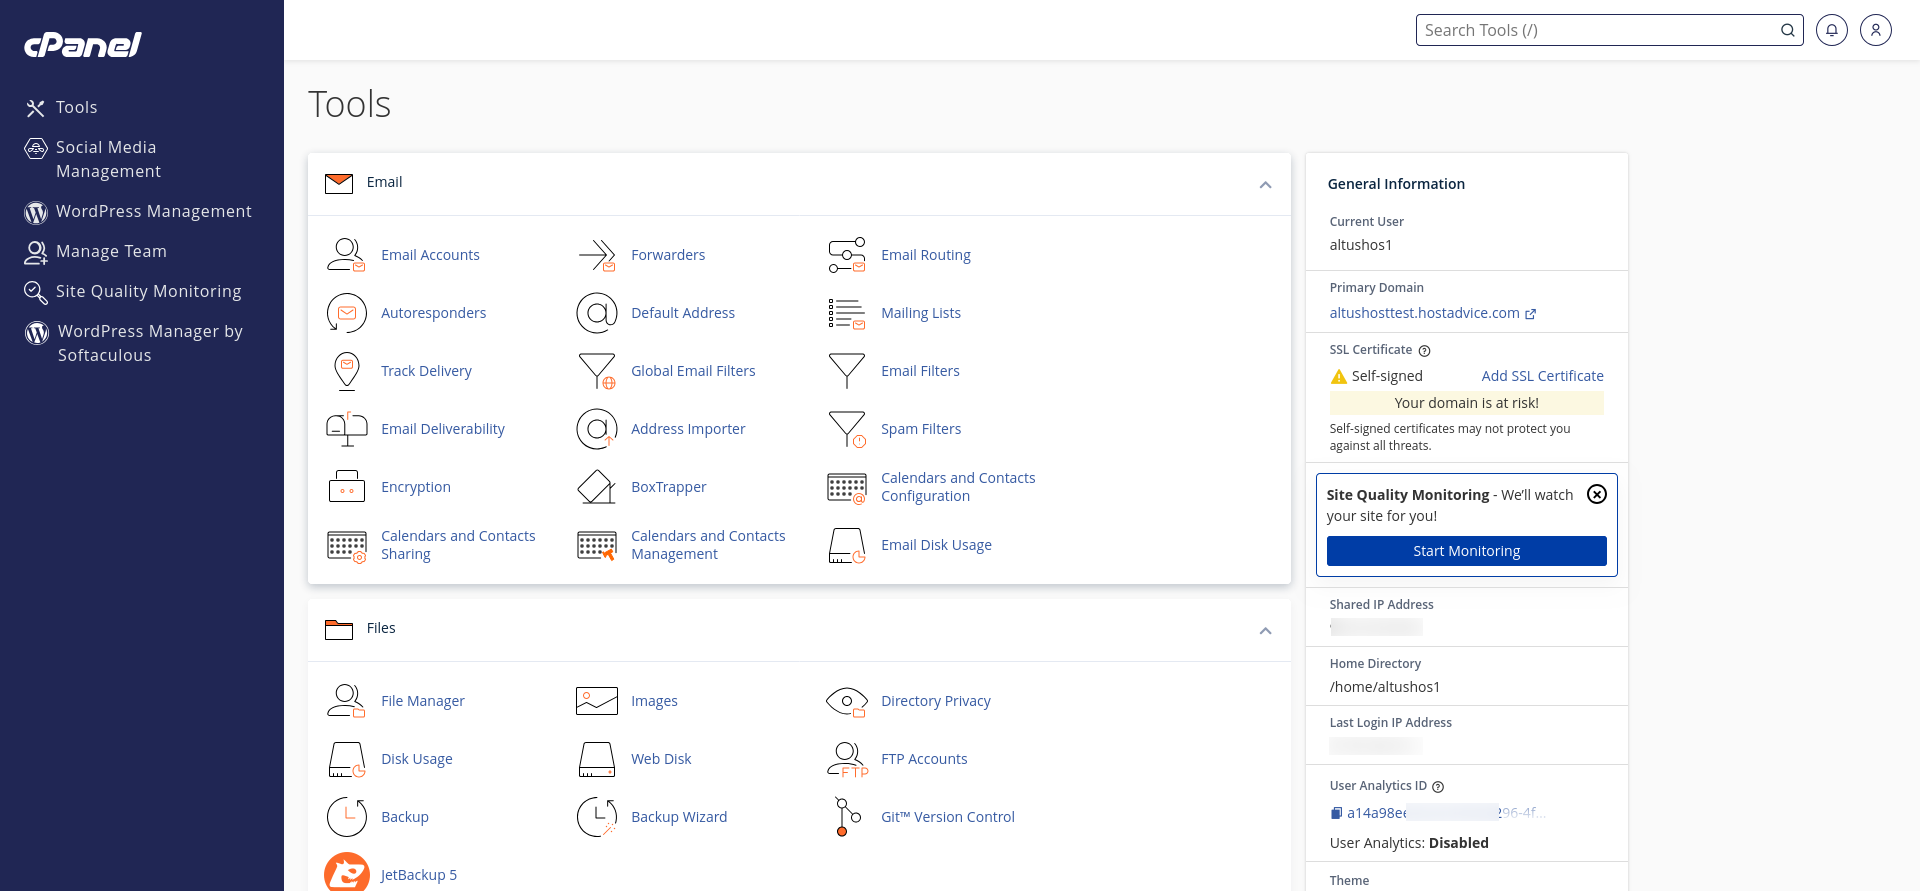Open the Address Importer icon

click(596, 429)
